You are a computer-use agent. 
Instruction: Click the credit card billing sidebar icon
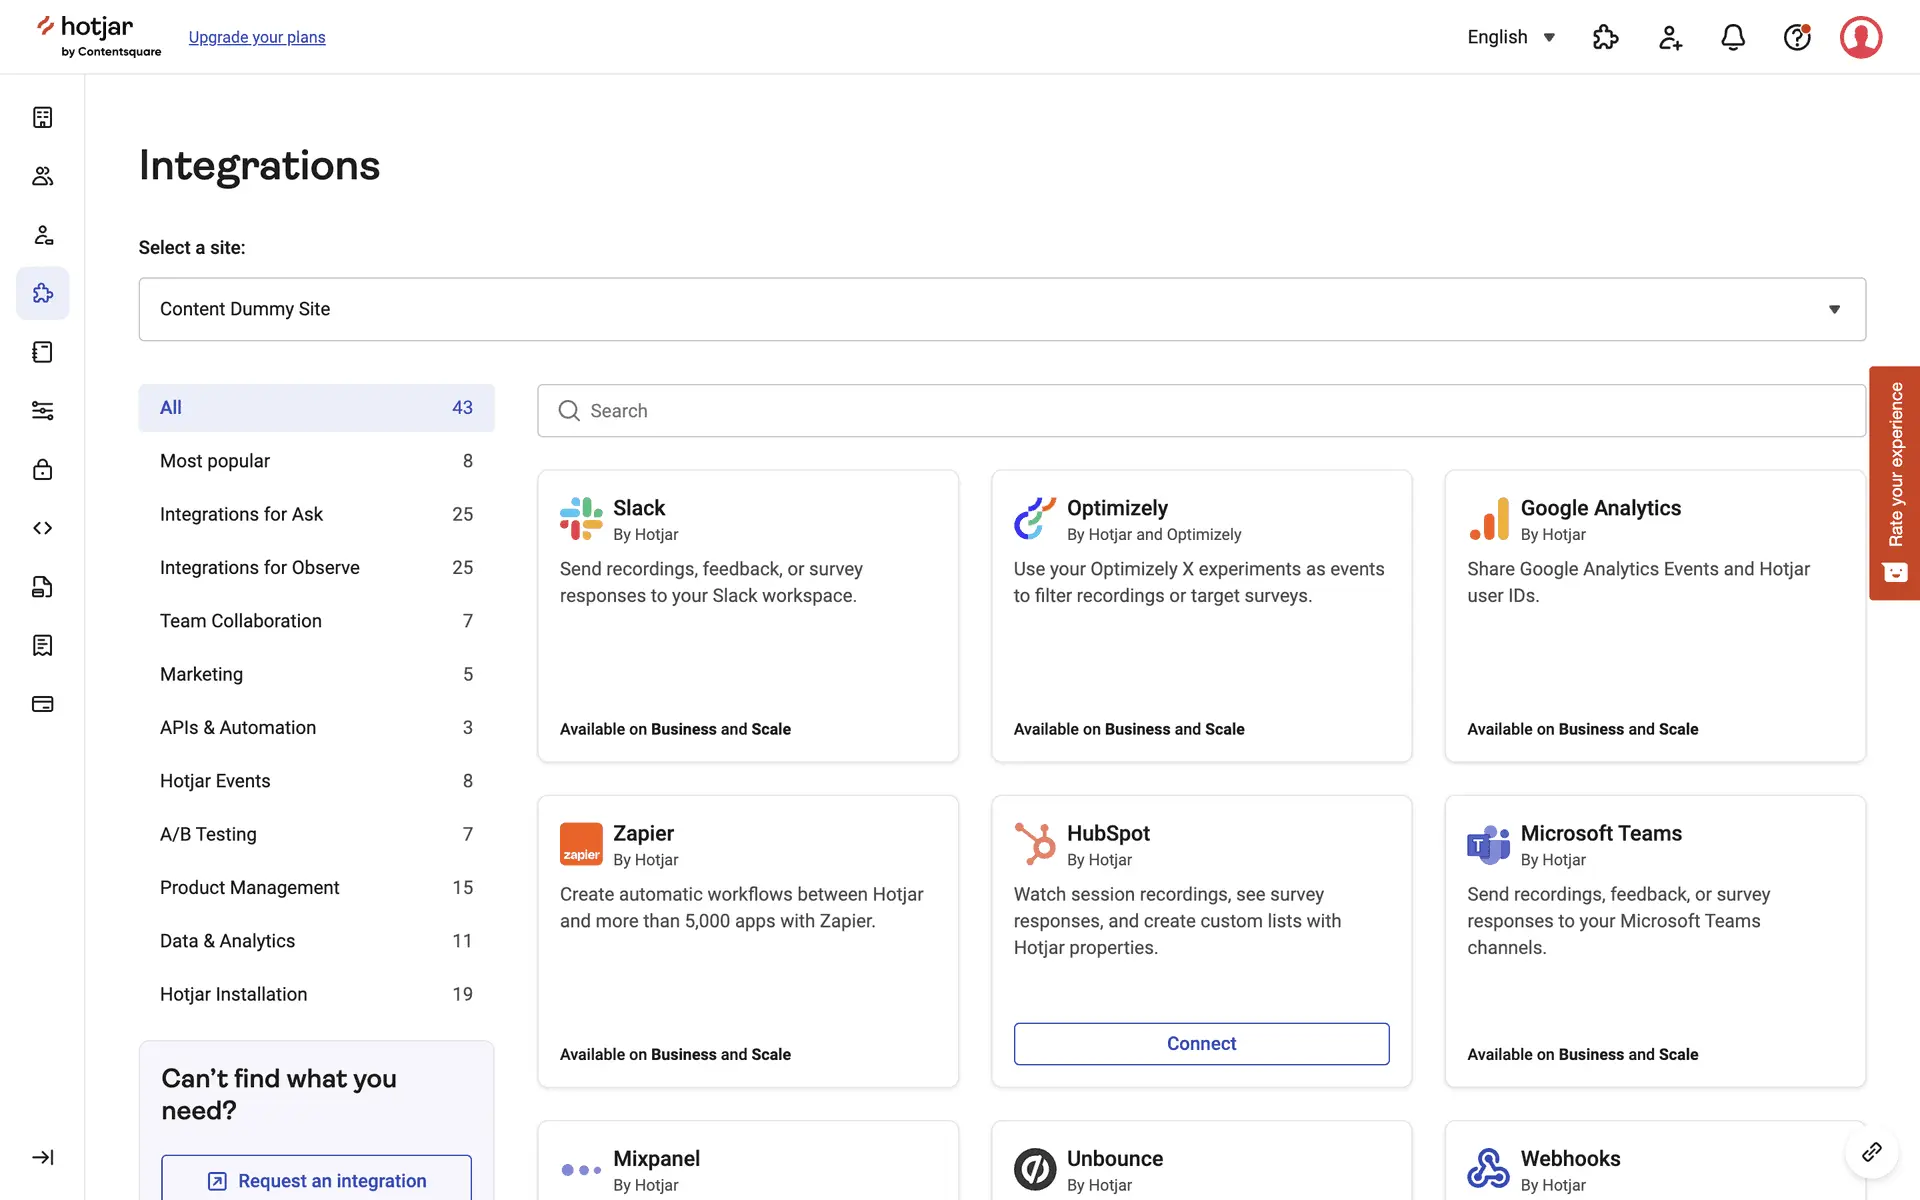point(42,704)
